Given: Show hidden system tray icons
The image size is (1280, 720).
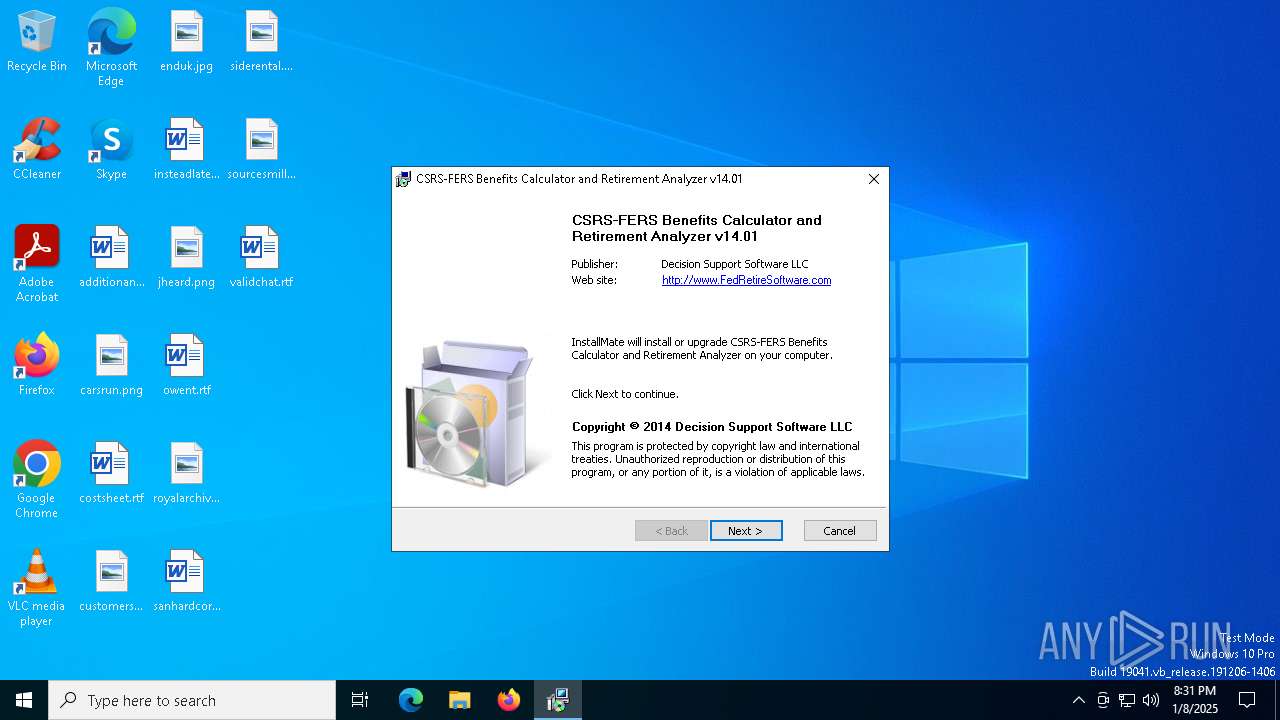Looking at the screenshot, I should pos(1078,700).
